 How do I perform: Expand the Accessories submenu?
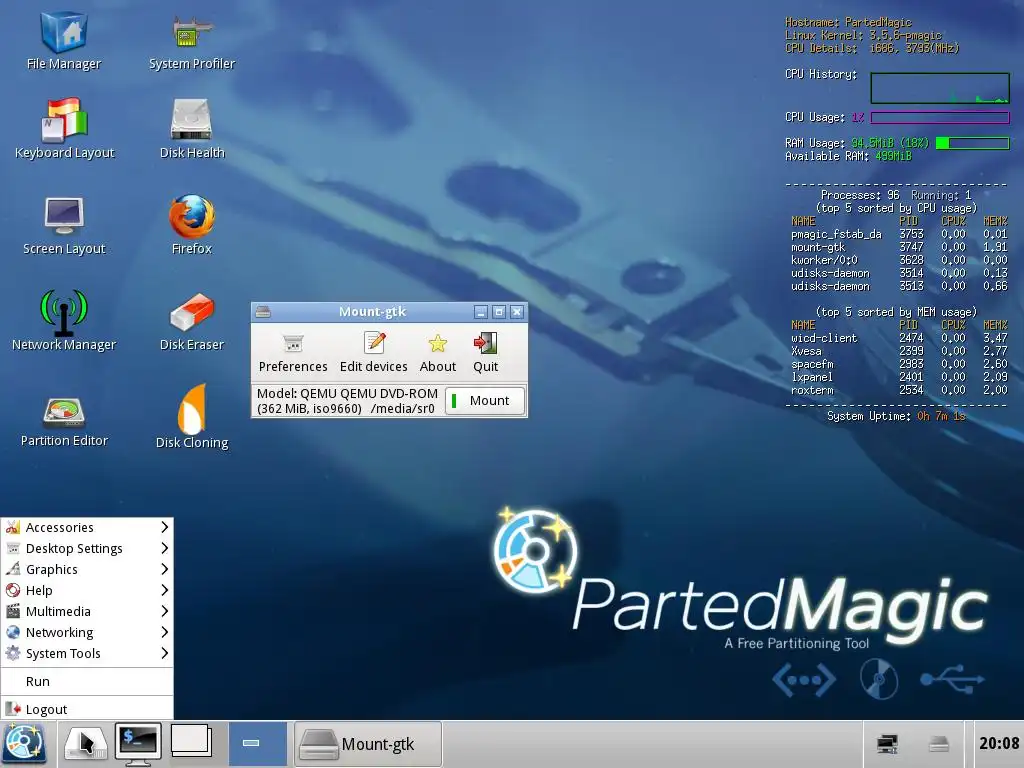(x=87, y=527)
